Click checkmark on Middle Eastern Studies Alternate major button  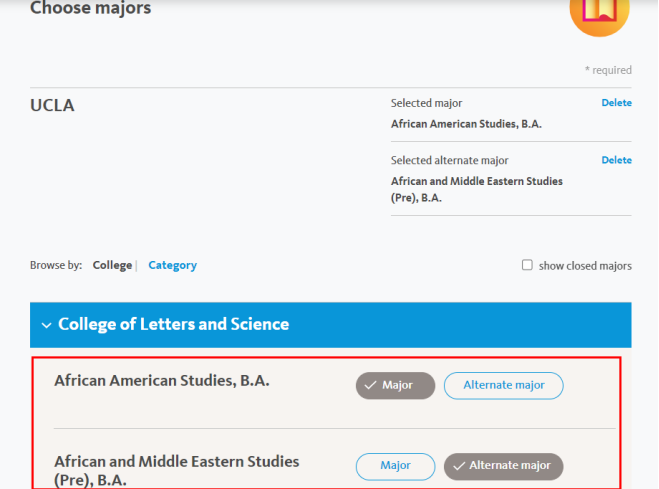[459, 466]
